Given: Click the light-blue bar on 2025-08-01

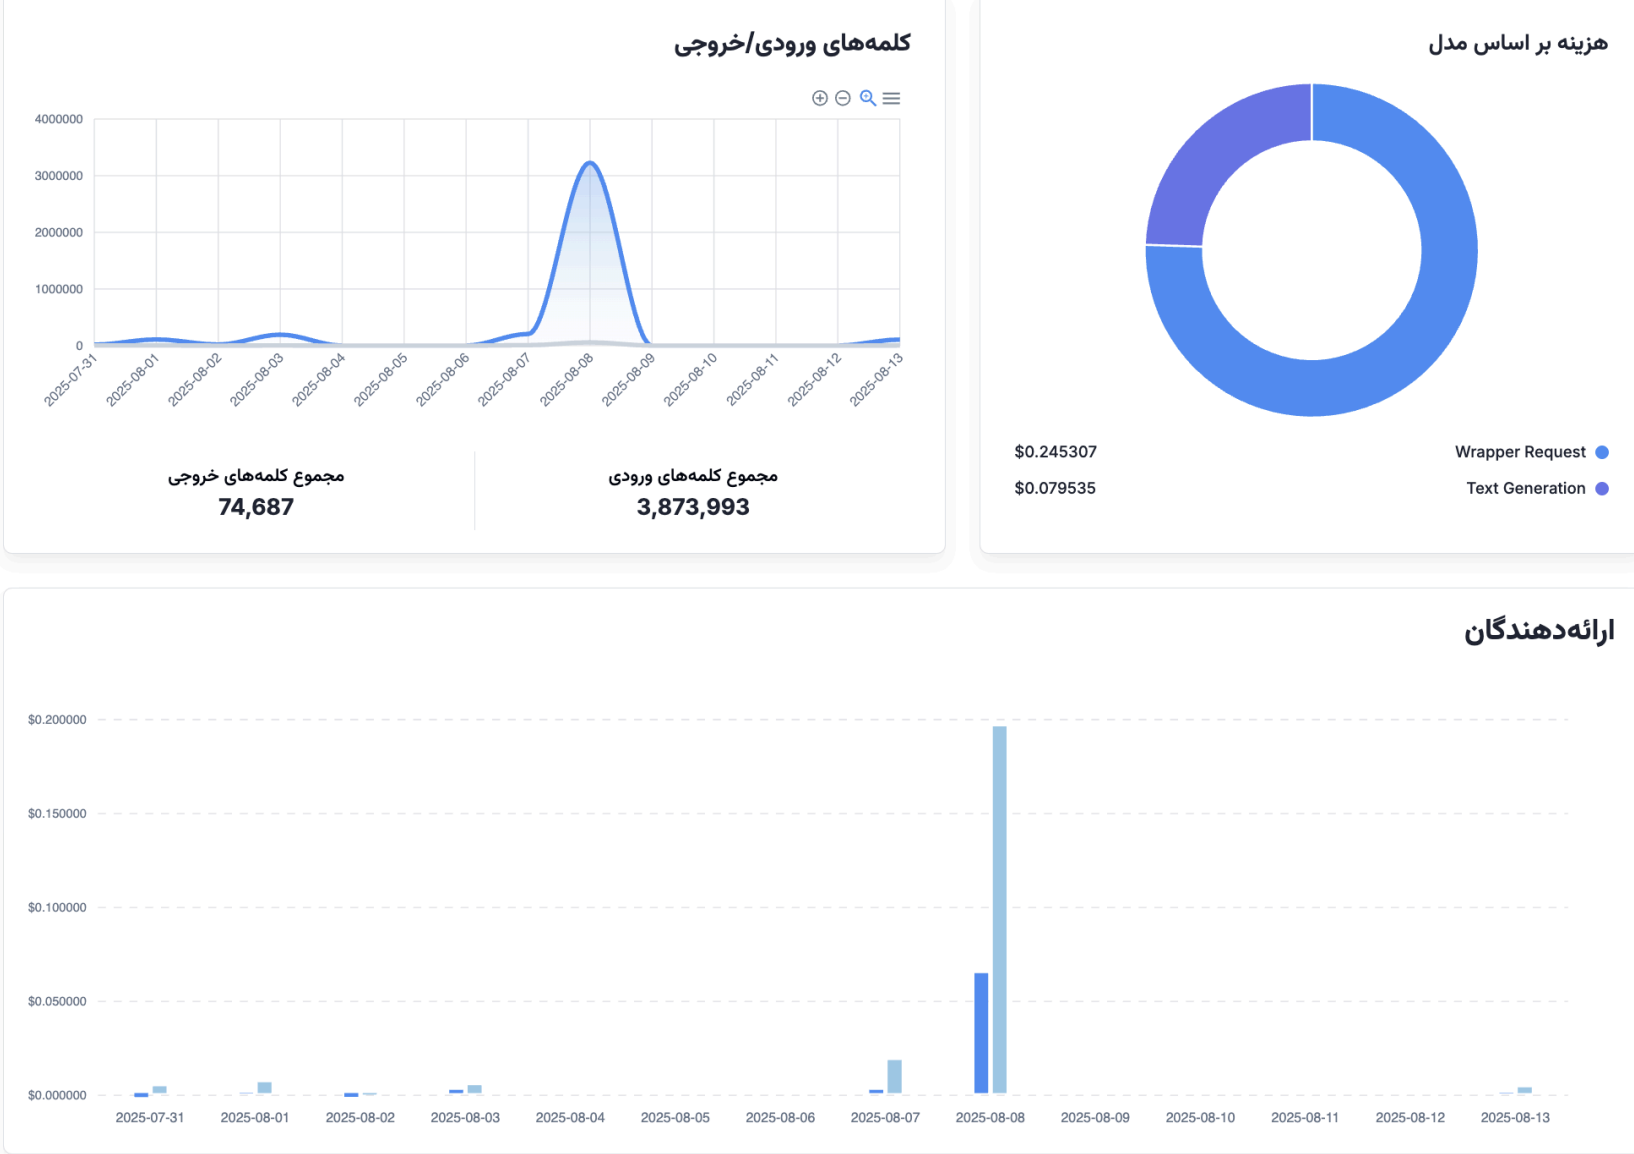Looking at the screenshot, I should 264,1088.
